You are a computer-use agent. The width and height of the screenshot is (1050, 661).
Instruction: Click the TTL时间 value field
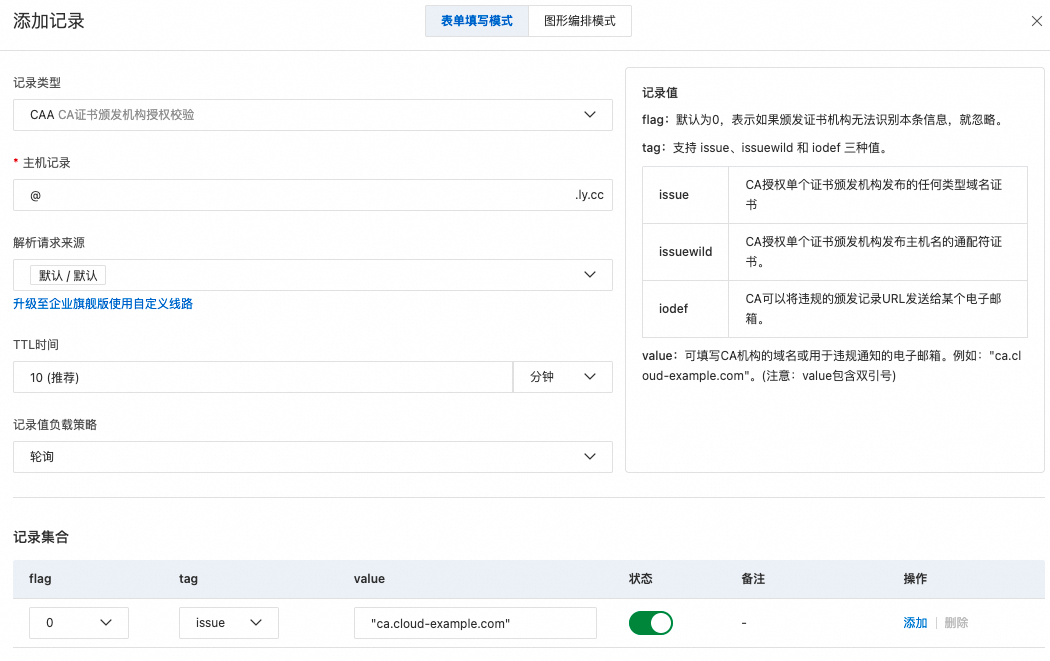263,377
